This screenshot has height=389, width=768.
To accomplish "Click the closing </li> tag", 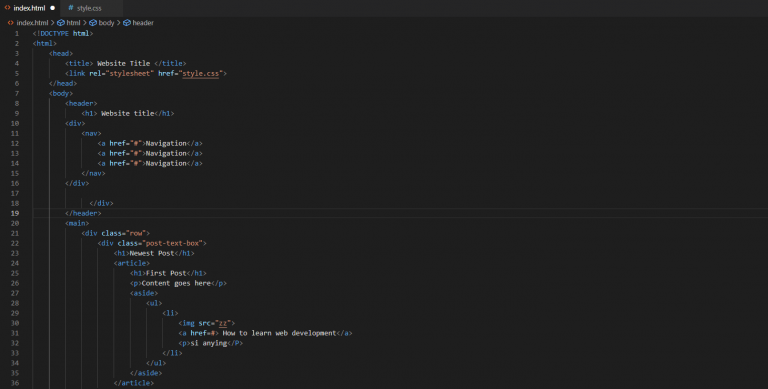I will point(172,353).
